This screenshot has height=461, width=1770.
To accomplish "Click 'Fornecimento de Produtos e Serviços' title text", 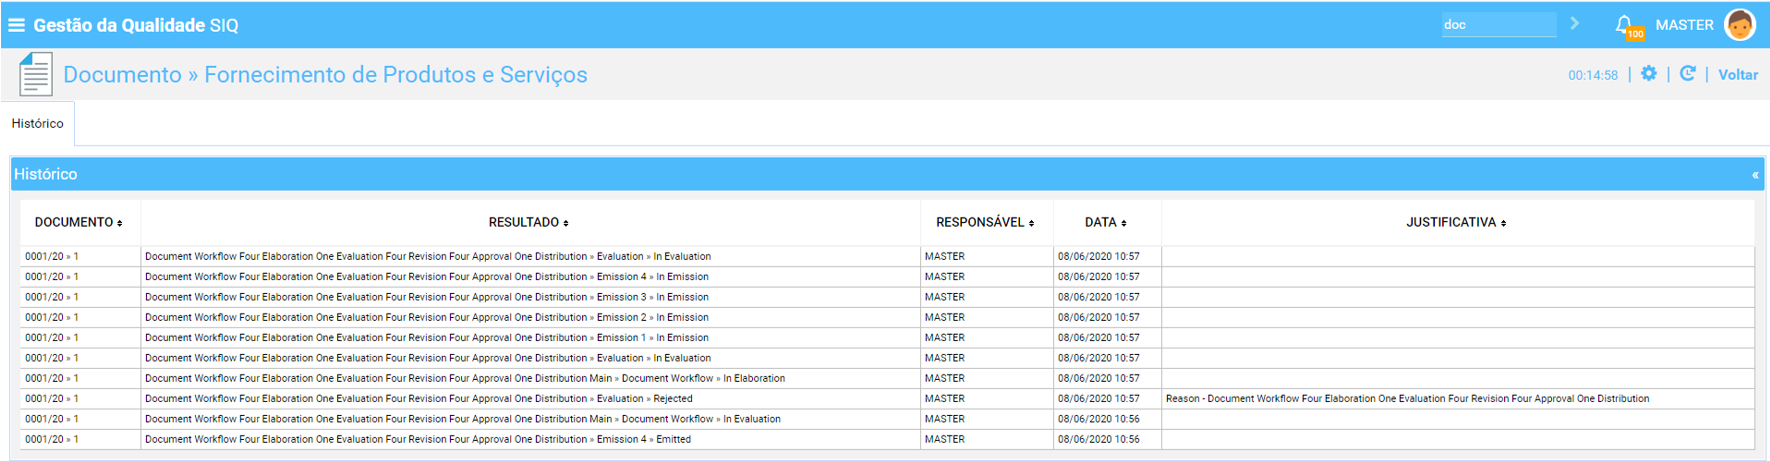I will 396,75.
